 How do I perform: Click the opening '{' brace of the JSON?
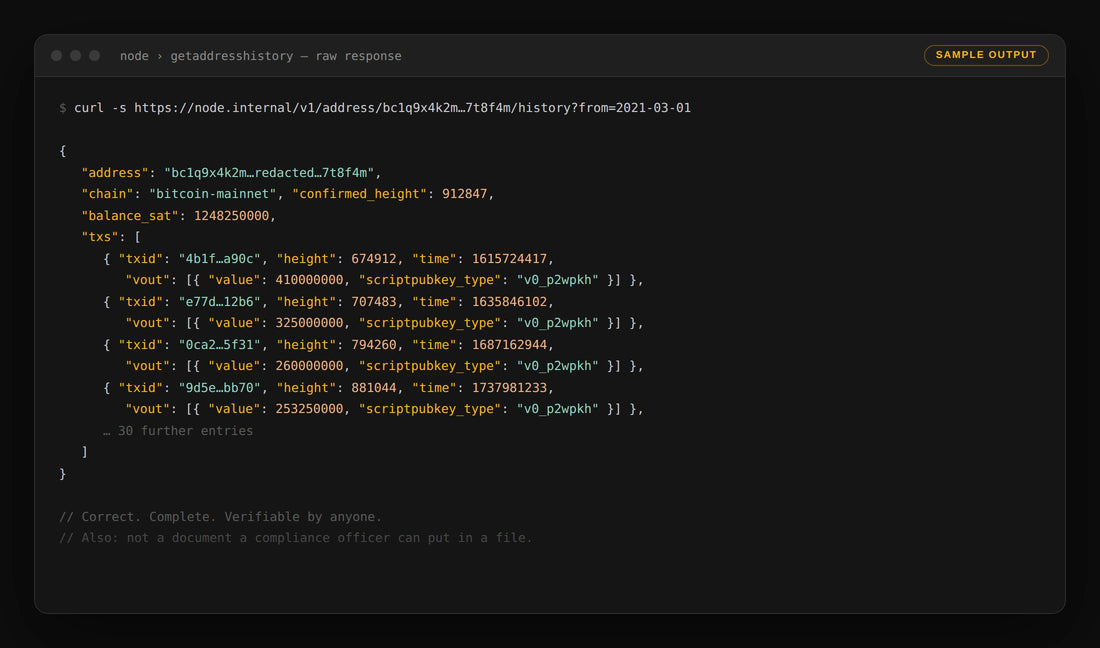click(x=62, y=151)
